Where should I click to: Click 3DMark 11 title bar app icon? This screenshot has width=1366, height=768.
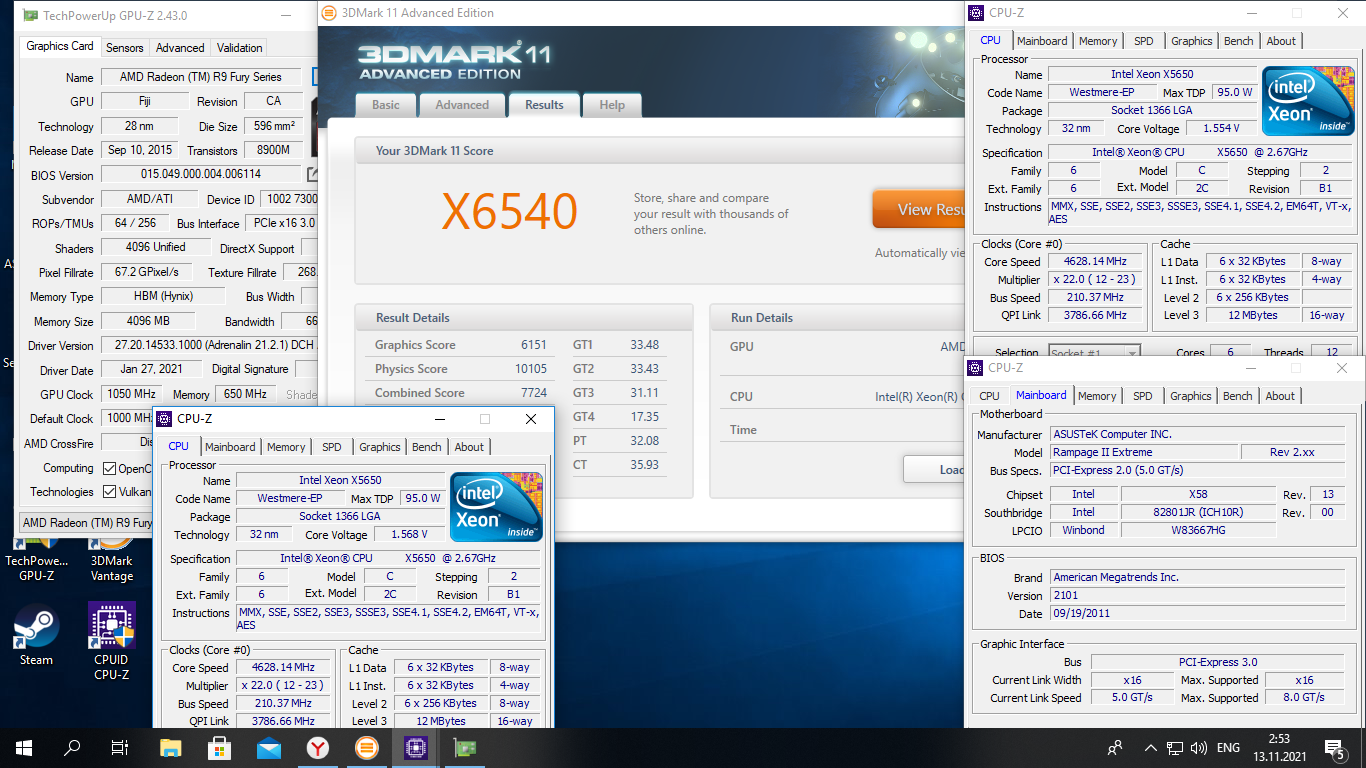(329, 13)
